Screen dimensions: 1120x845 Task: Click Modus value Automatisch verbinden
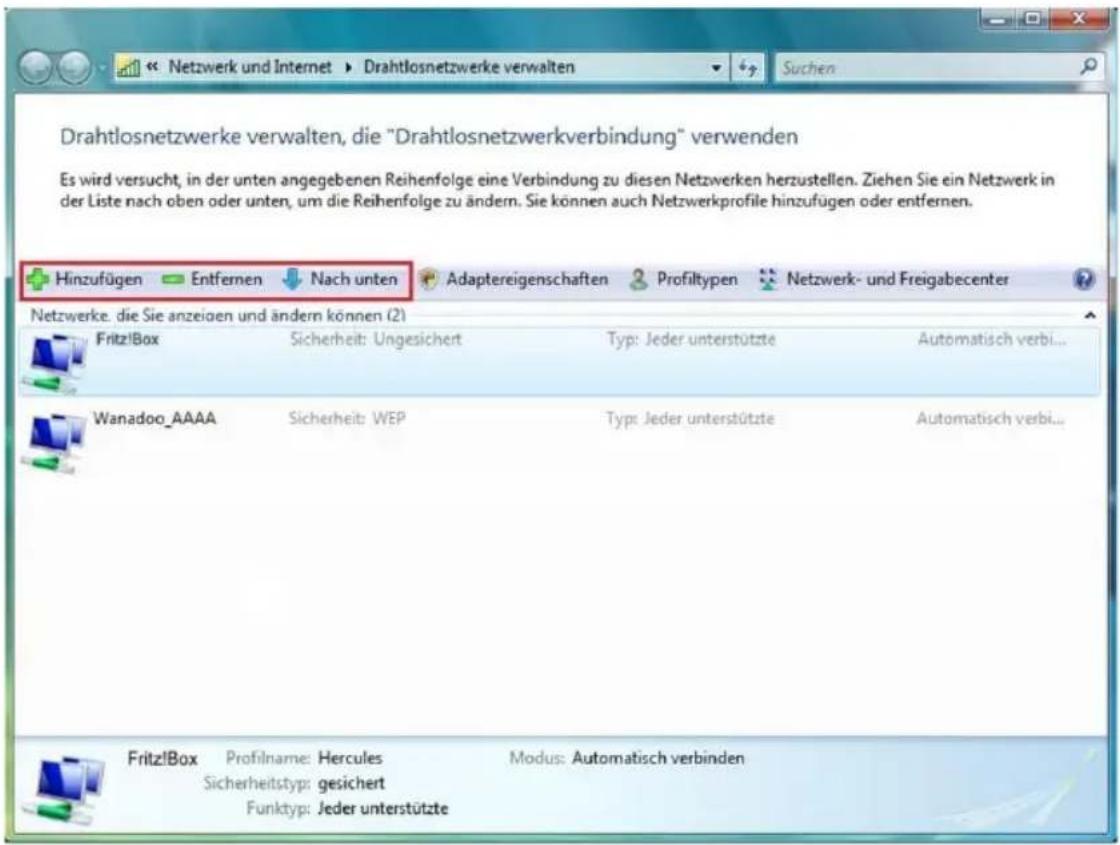pyautogui.click(x=658, y=758)
